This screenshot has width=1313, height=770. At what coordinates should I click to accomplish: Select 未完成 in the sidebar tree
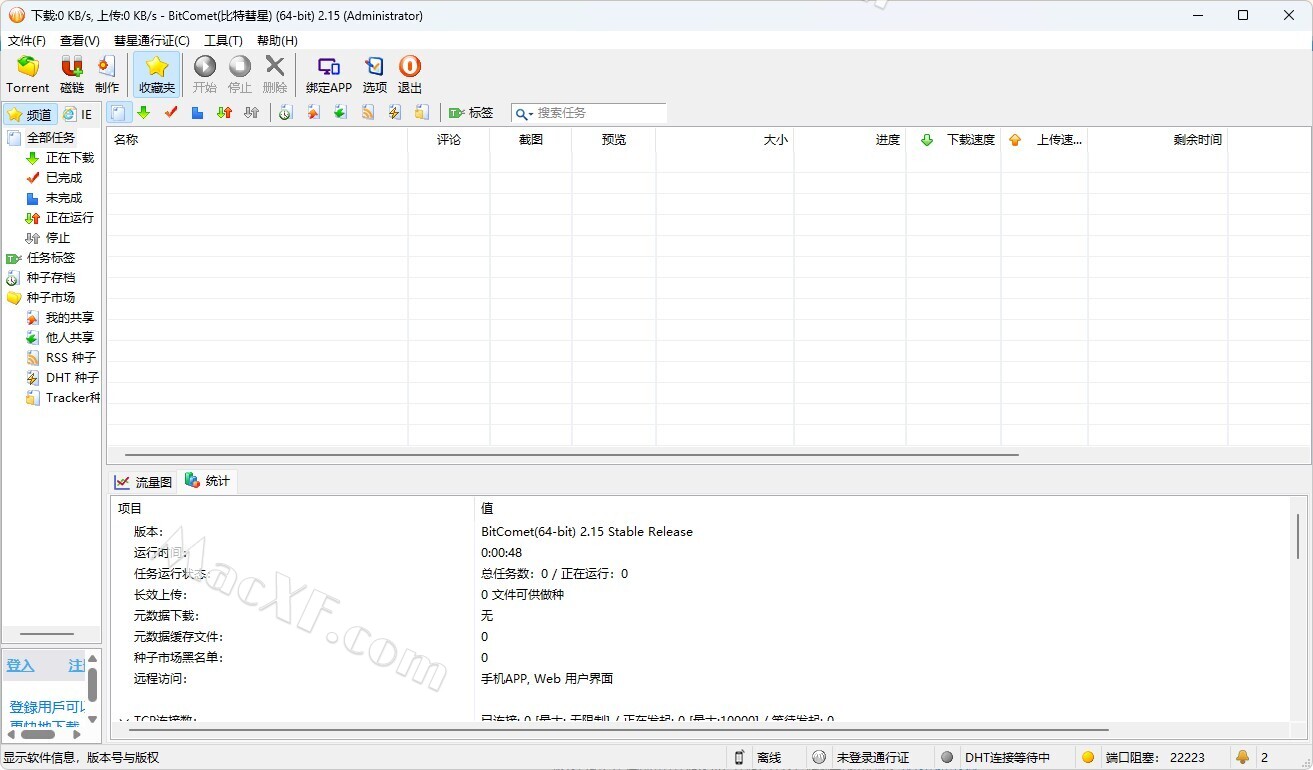[54, 198]
